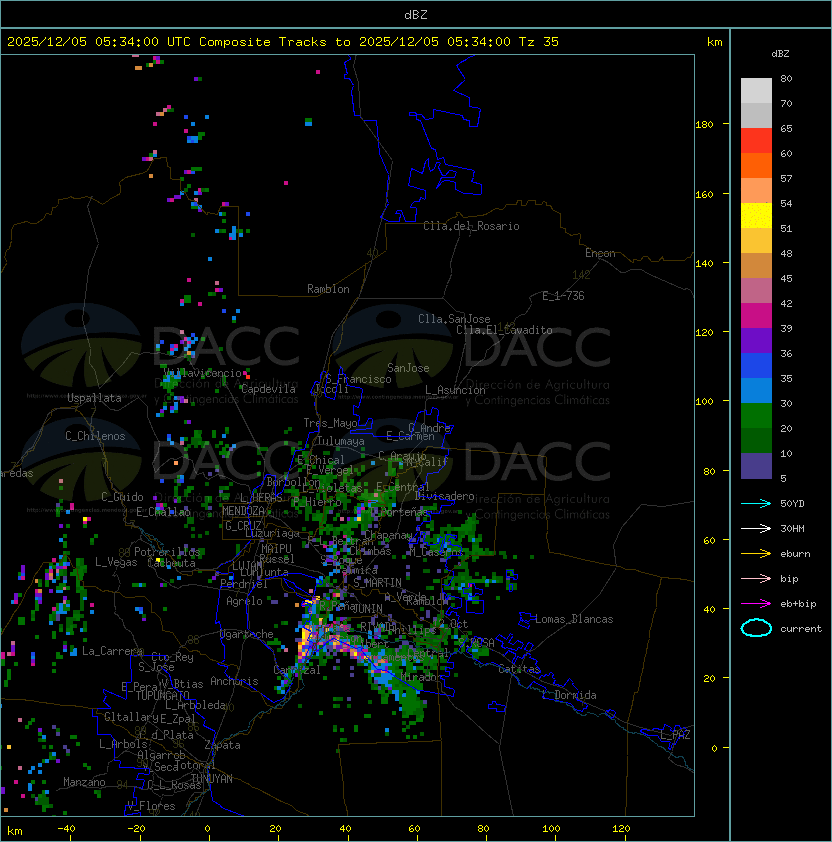Viewport: 832px width, 842px height.
Task: Click the 'L_Asuncion' place label
Action: tap(455, 390)
